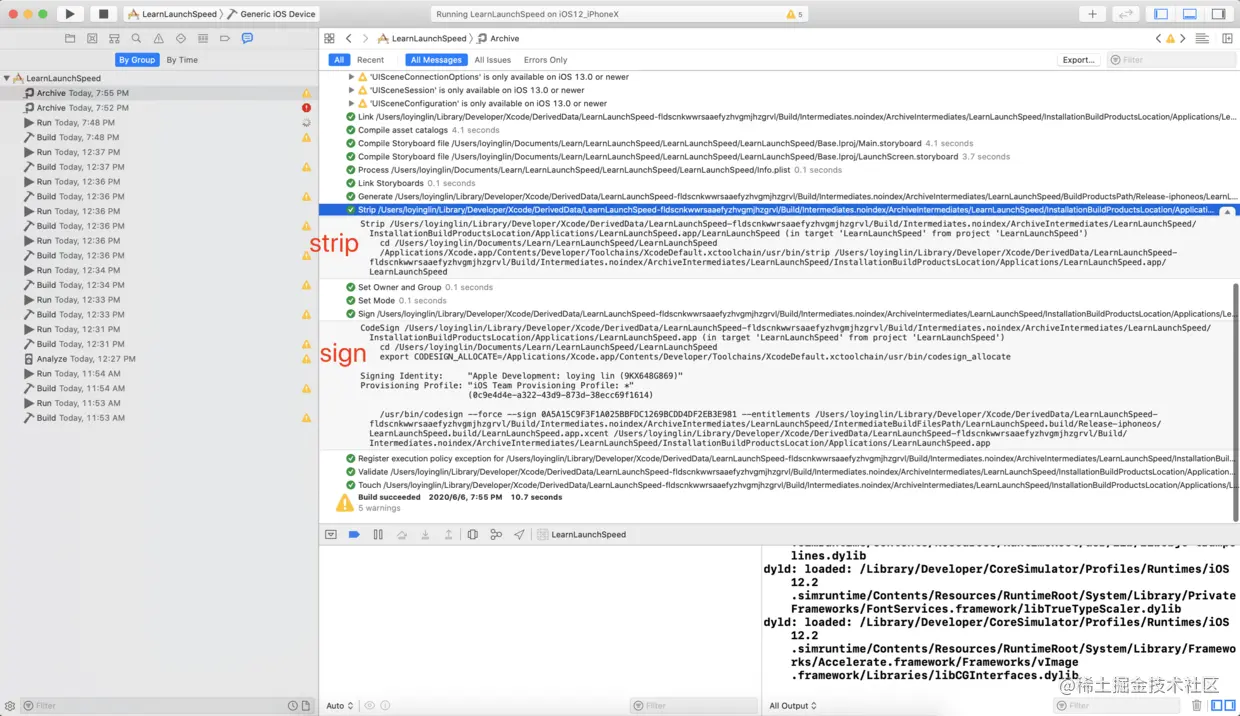Toggle the console pane button

pyautogui.click(x=1230, y=706)
